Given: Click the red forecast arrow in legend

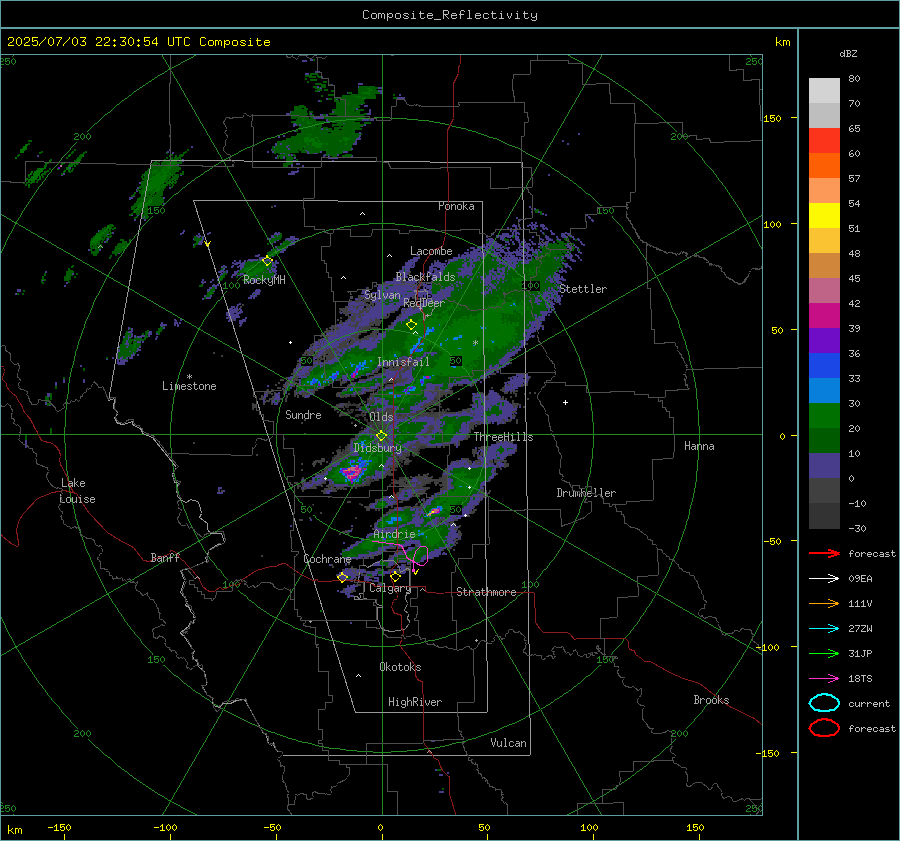Looking at the screenshot, I should pos(824,553).
